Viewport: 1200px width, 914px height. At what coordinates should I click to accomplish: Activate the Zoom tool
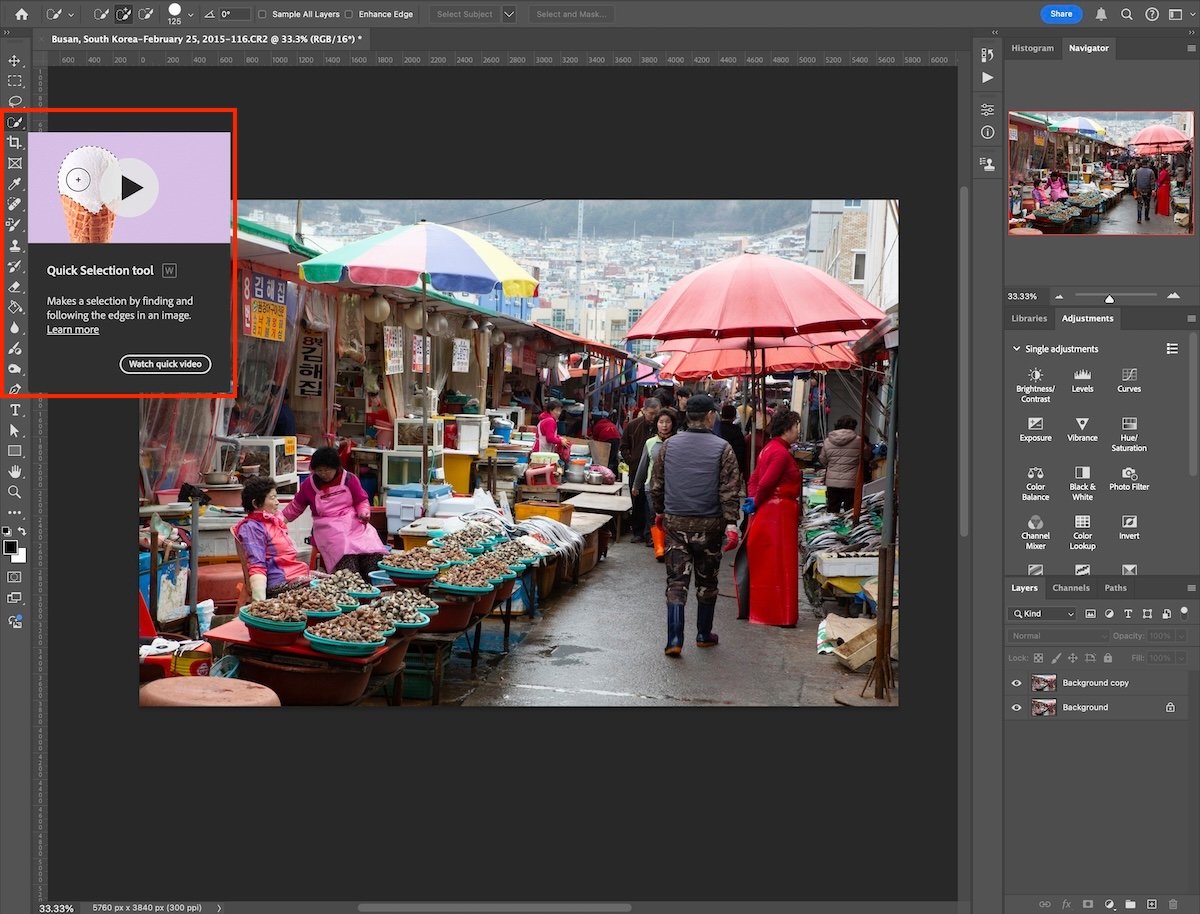coord(14,492)
